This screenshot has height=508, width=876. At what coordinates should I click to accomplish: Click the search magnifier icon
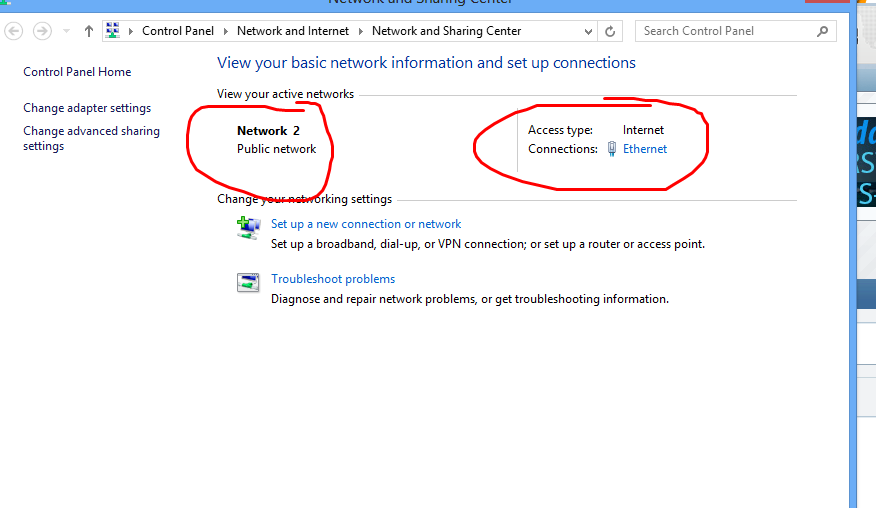pos(822,31)
